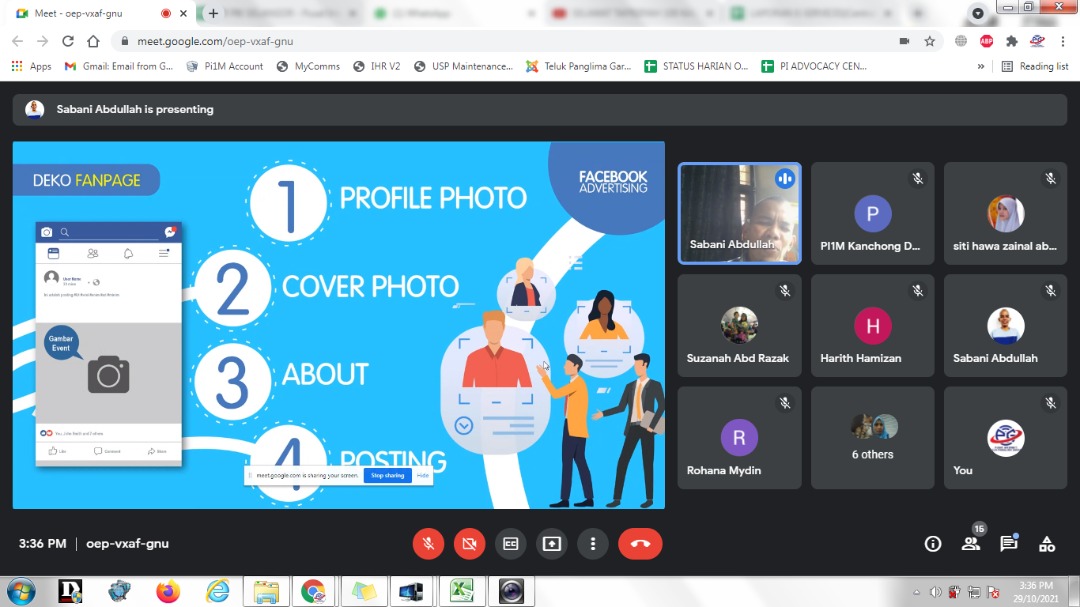This screenshot has height=607, width=1080.
Task: Click Stop sharing button in sharing bar
Action: (387, 475)
